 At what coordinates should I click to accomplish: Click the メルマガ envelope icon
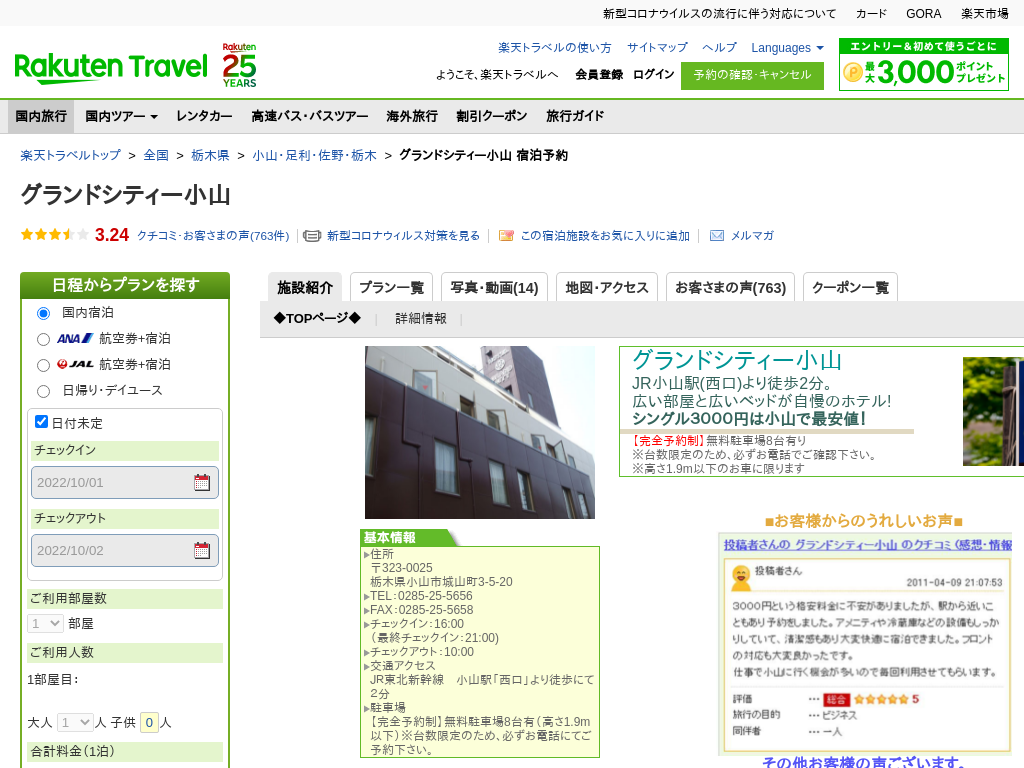pyautogui.click(x=717, y=236)
